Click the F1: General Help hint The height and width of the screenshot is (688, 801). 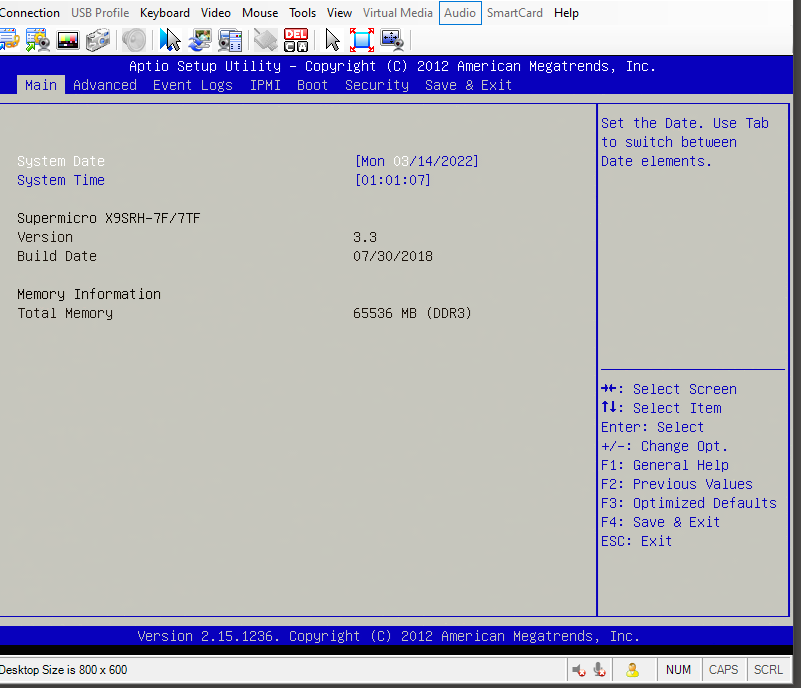click(665, 465)
